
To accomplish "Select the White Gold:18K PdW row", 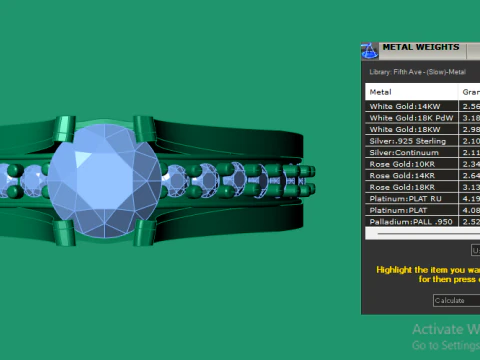I will (x=423, y=118).
